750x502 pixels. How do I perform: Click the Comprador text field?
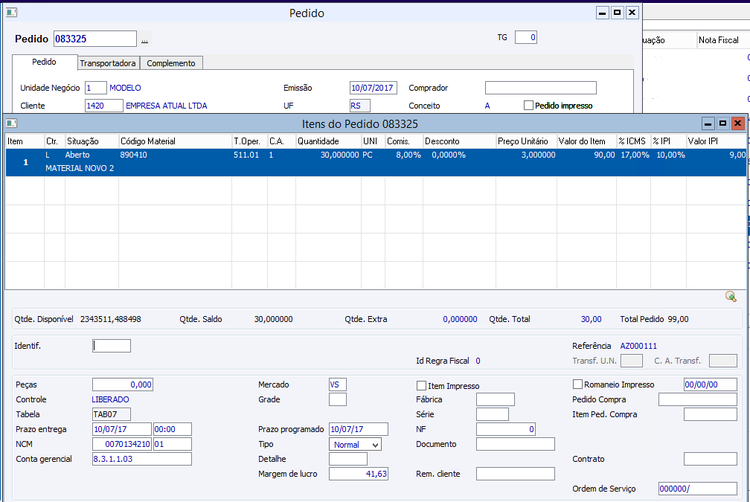[x=540, y=88]
